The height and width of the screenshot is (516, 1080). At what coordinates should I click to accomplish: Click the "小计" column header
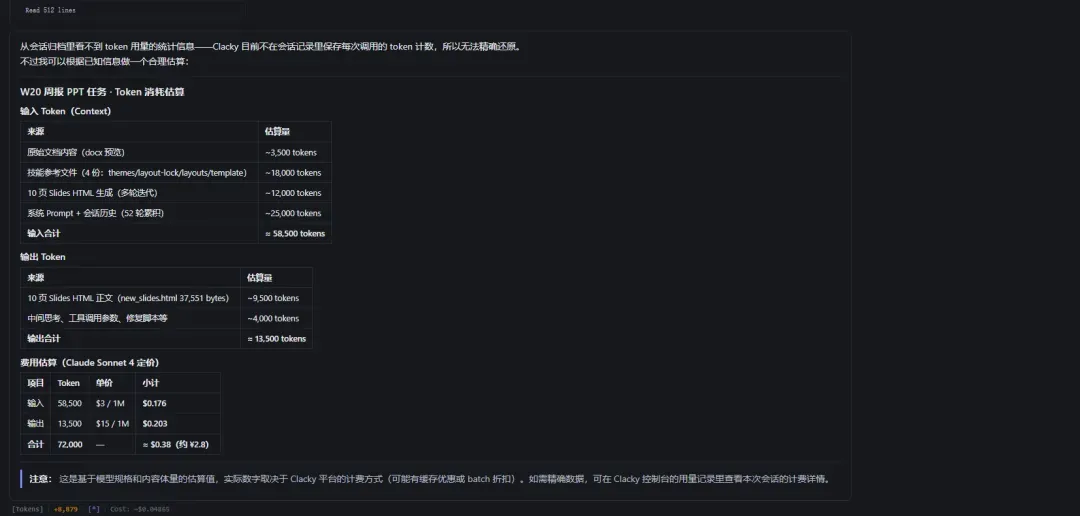click(x=151, y=383)
